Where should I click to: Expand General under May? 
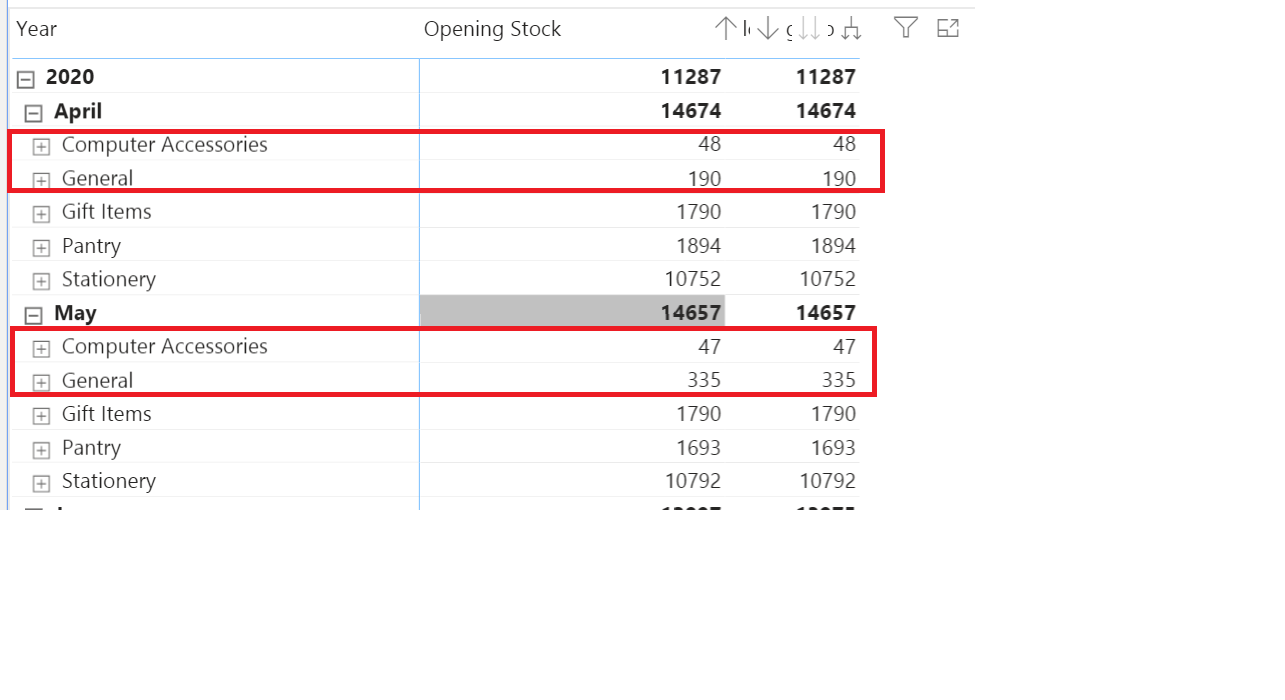click(x=41, y=383)
